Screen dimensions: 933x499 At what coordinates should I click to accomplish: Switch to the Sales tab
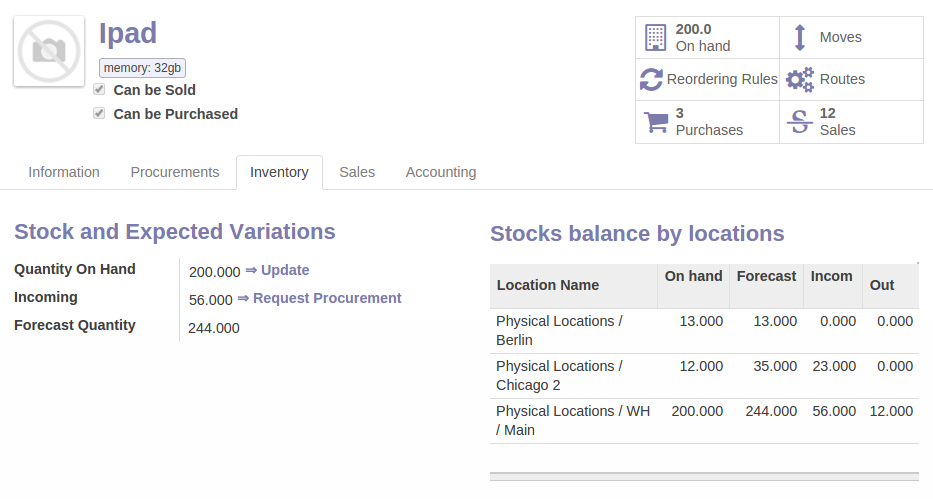[x=357, y=172]
